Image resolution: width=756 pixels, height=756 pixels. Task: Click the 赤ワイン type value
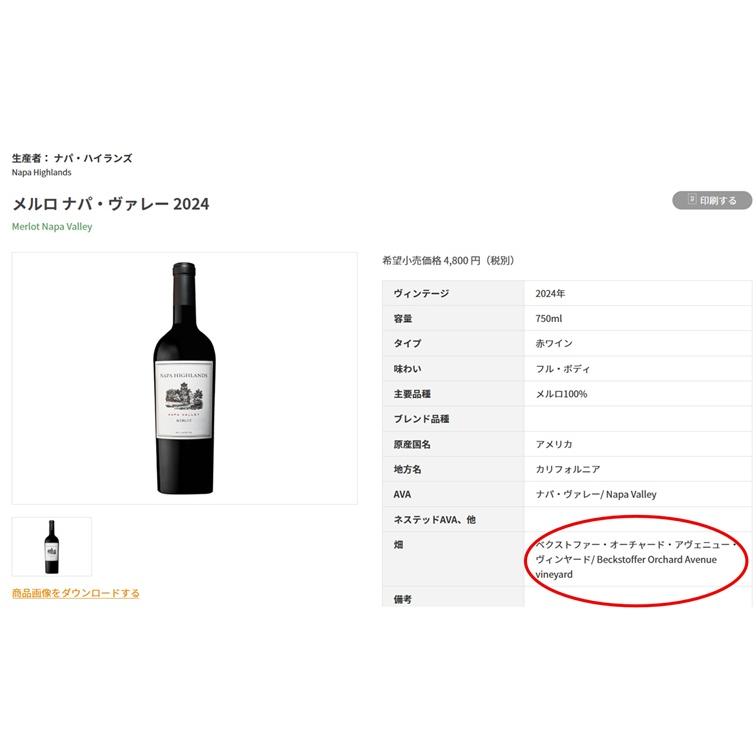(x=554, y=344)
